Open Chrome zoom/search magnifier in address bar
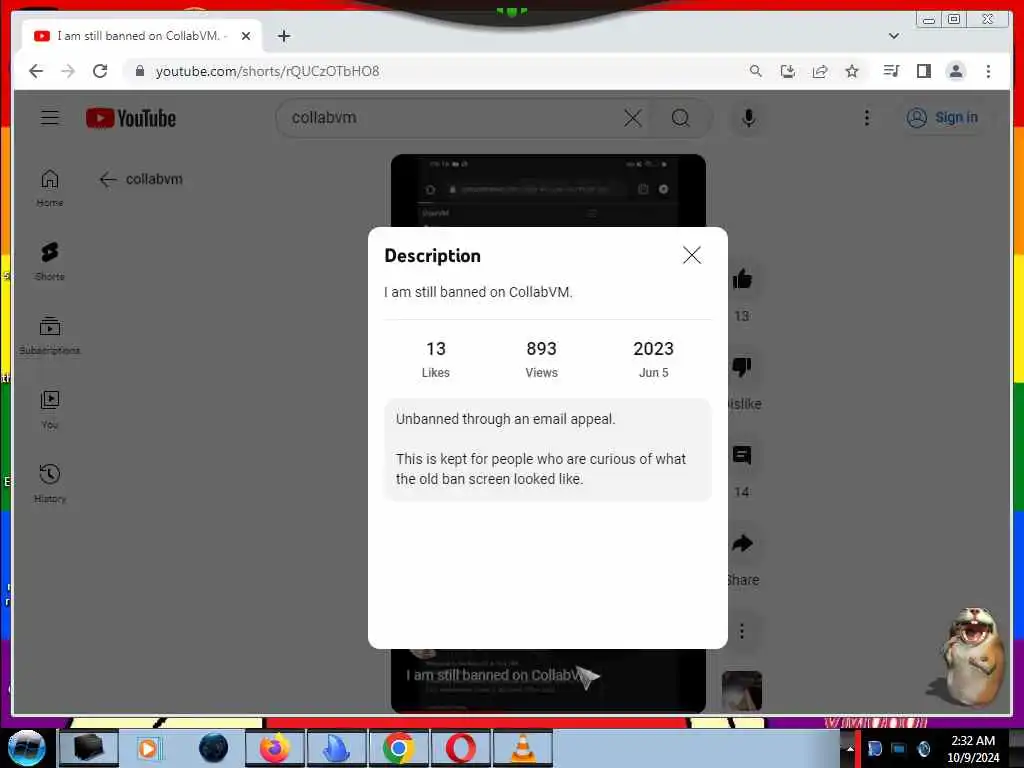 tap(756, 71)
